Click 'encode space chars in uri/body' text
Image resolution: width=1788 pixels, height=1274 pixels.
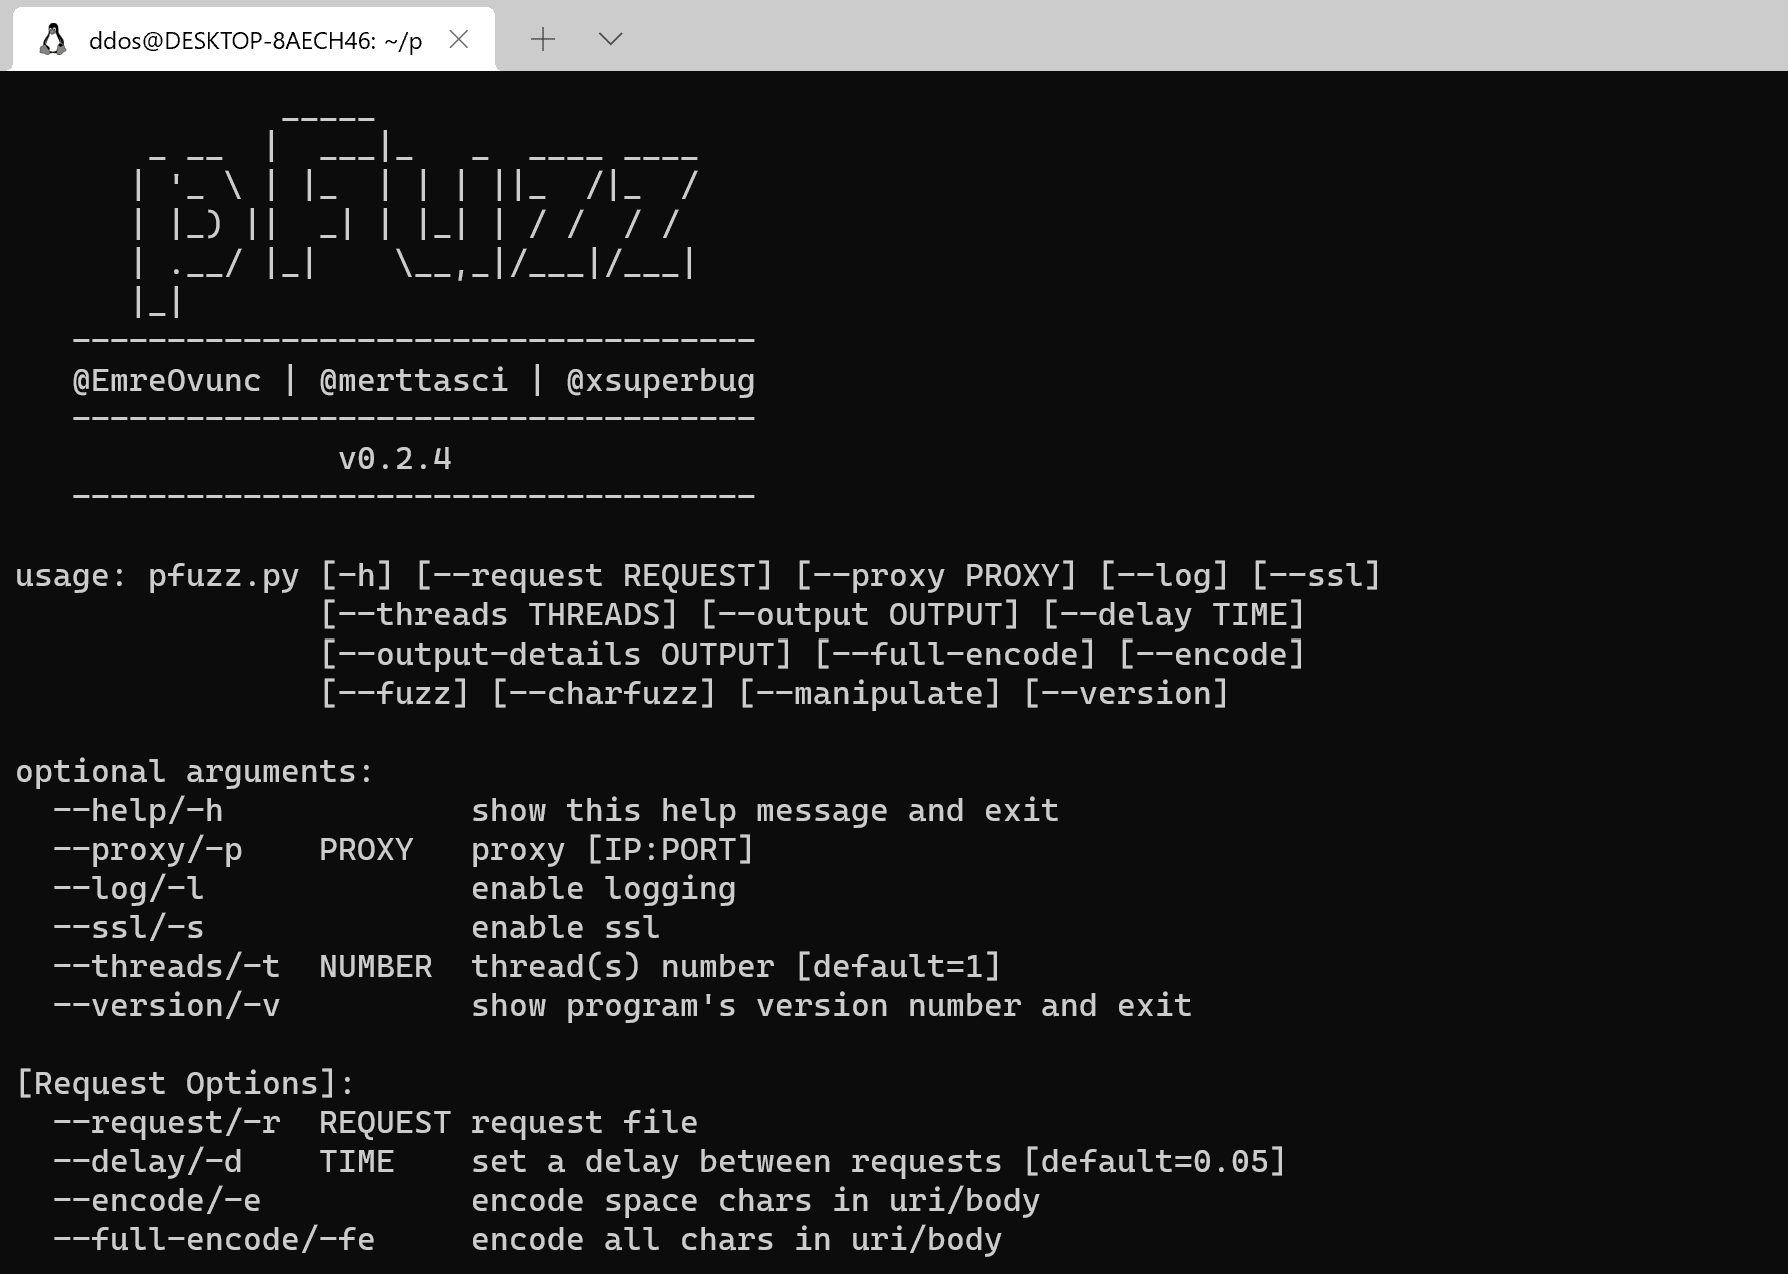(756, 1201)
